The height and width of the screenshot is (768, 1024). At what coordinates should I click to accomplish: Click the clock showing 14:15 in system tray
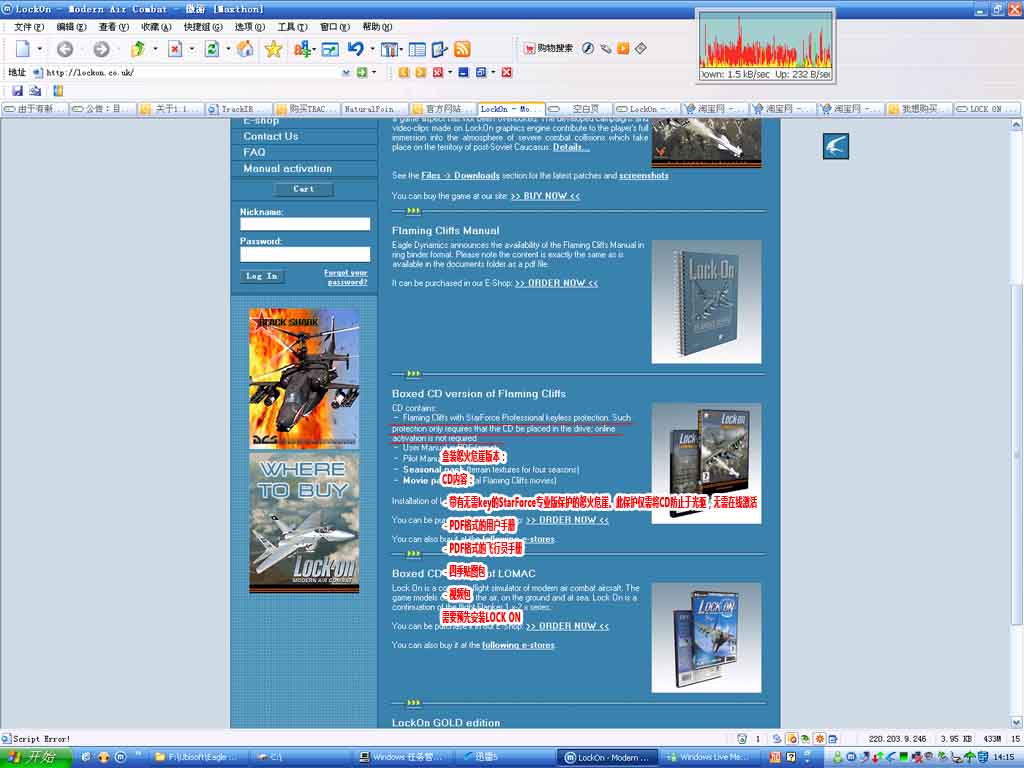tap(1003, 758)
